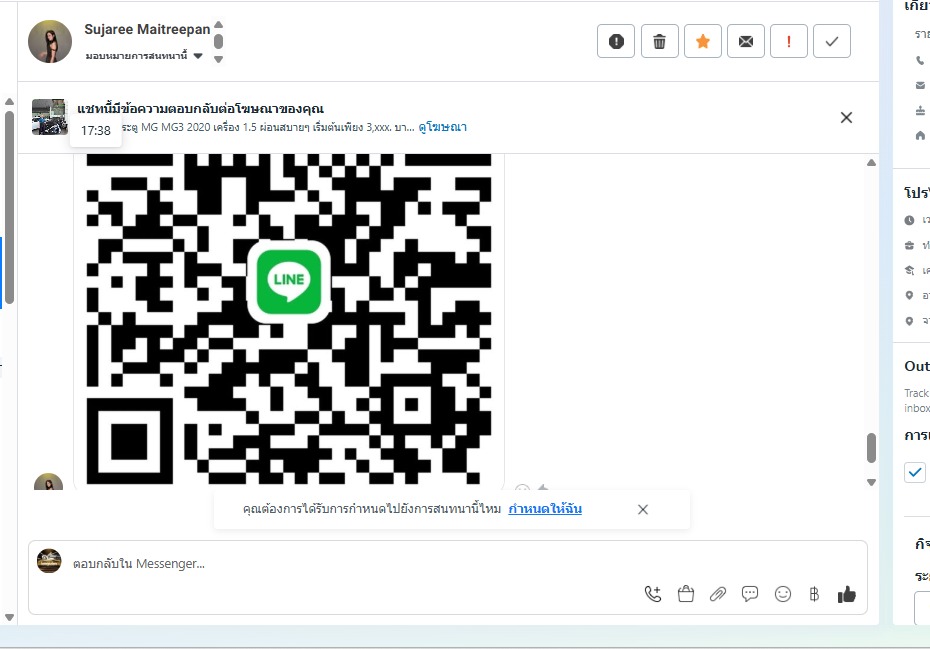Mark conversation as spam icon
Screen dimensions: 930x649
tap(616, 41)
